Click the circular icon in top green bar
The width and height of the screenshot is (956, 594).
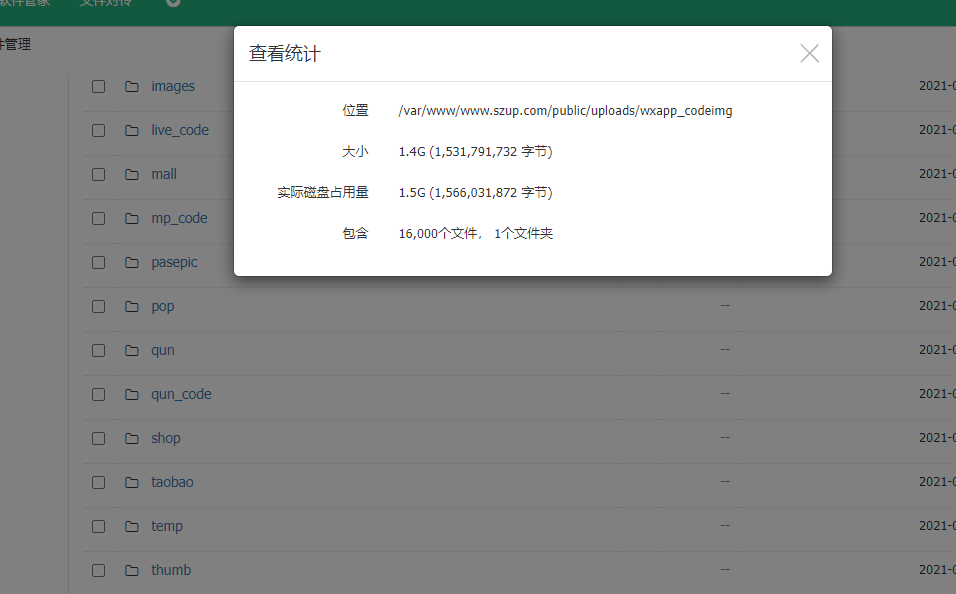[x=173, y=3]
